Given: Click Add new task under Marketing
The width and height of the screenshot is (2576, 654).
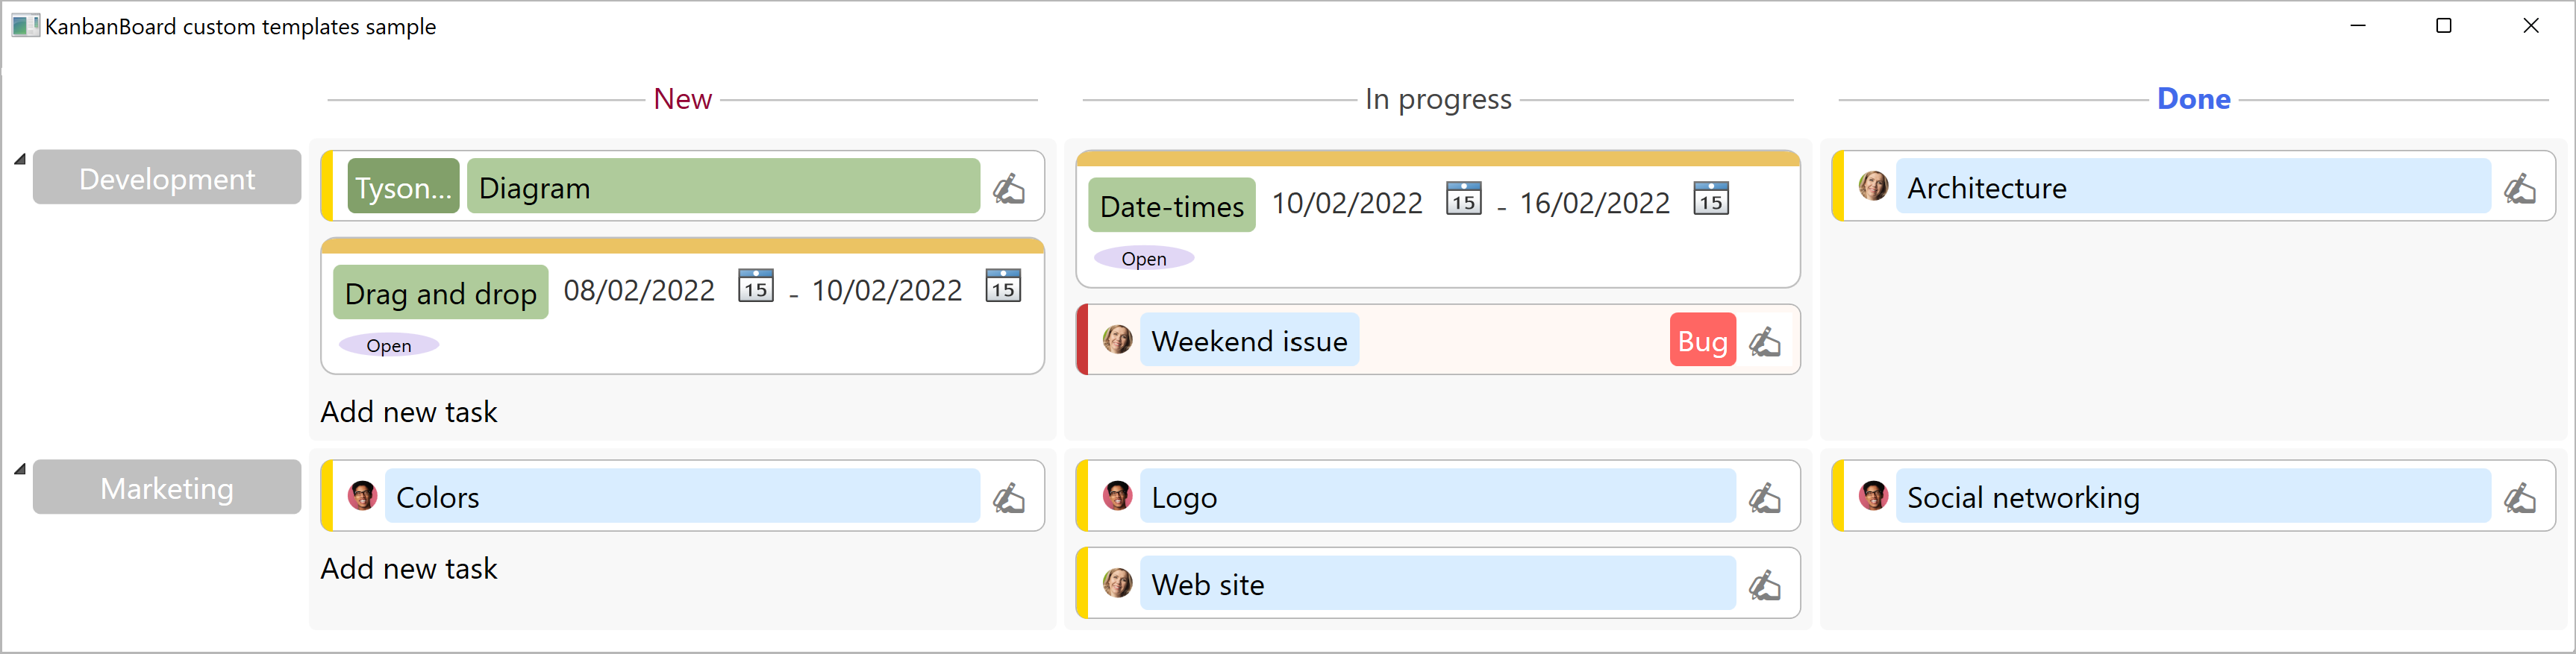Looking at the screenshot, I should click(409, 568).
